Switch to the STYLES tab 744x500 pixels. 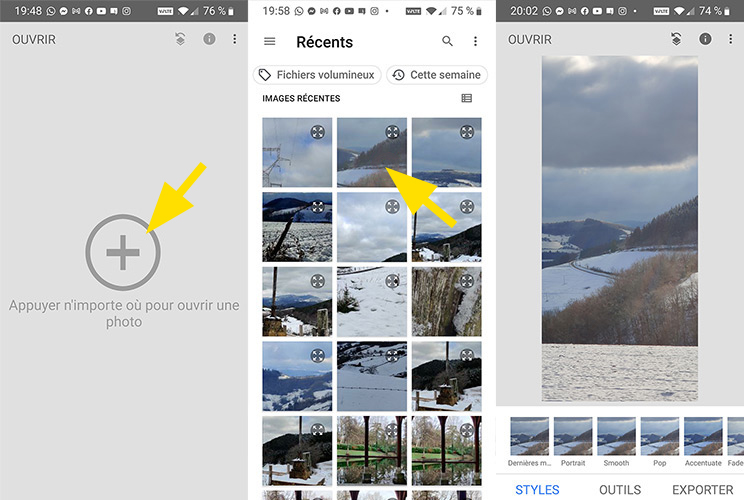pyautogui.click(x=537, y=490)
